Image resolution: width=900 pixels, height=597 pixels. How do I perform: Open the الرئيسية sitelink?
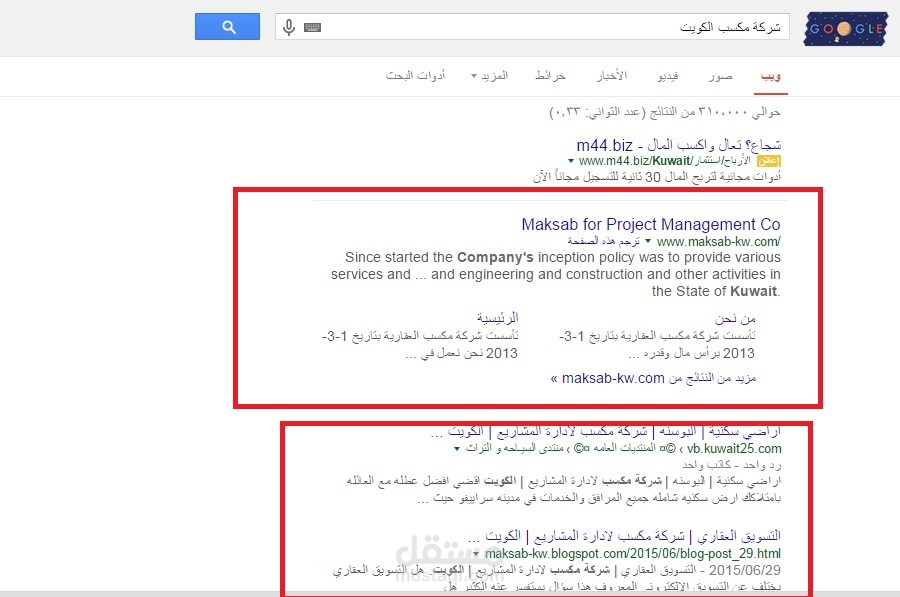(498, 317)
